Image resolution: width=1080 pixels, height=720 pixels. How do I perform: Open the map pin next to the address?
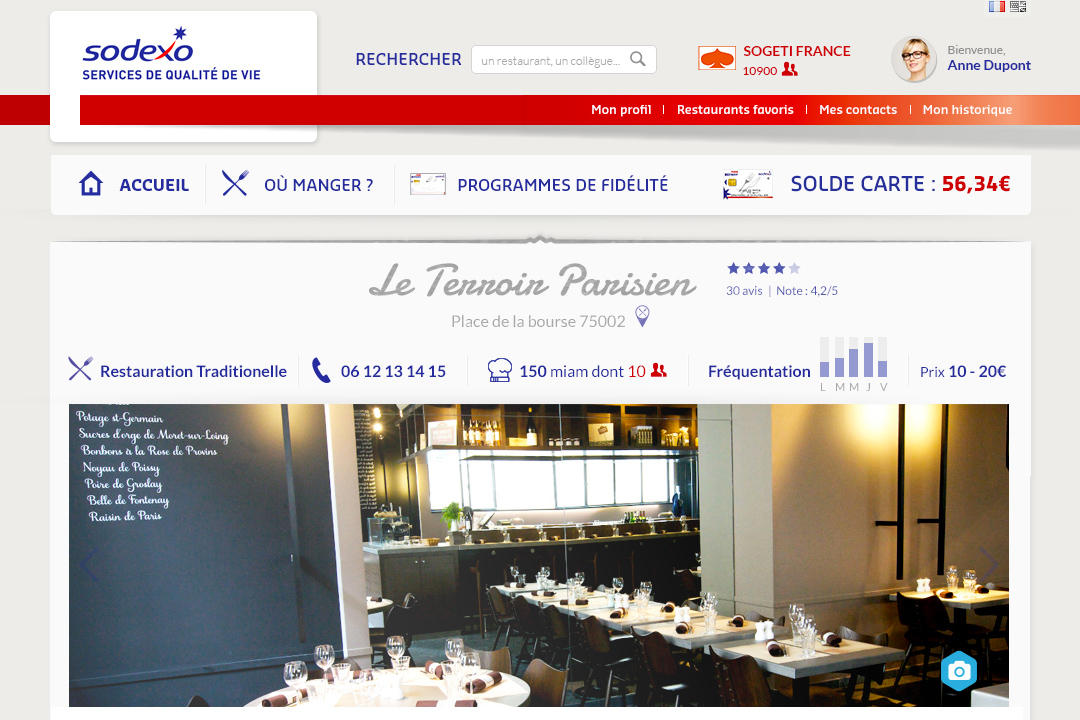click(x=642, y=316)
